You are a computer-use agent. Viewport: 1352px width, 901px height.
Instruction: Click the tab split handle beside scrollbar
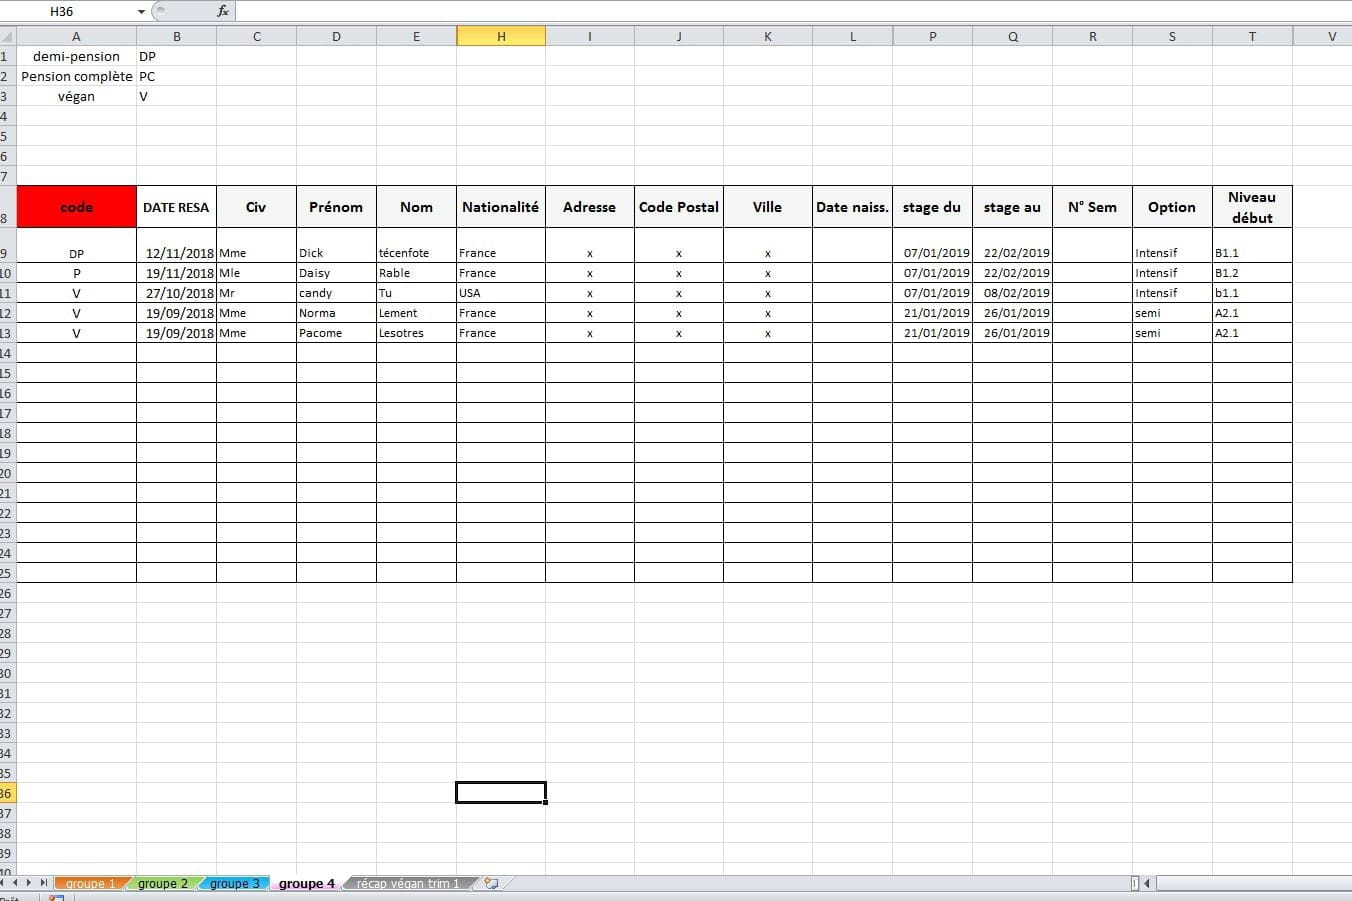click(1134, 883)
